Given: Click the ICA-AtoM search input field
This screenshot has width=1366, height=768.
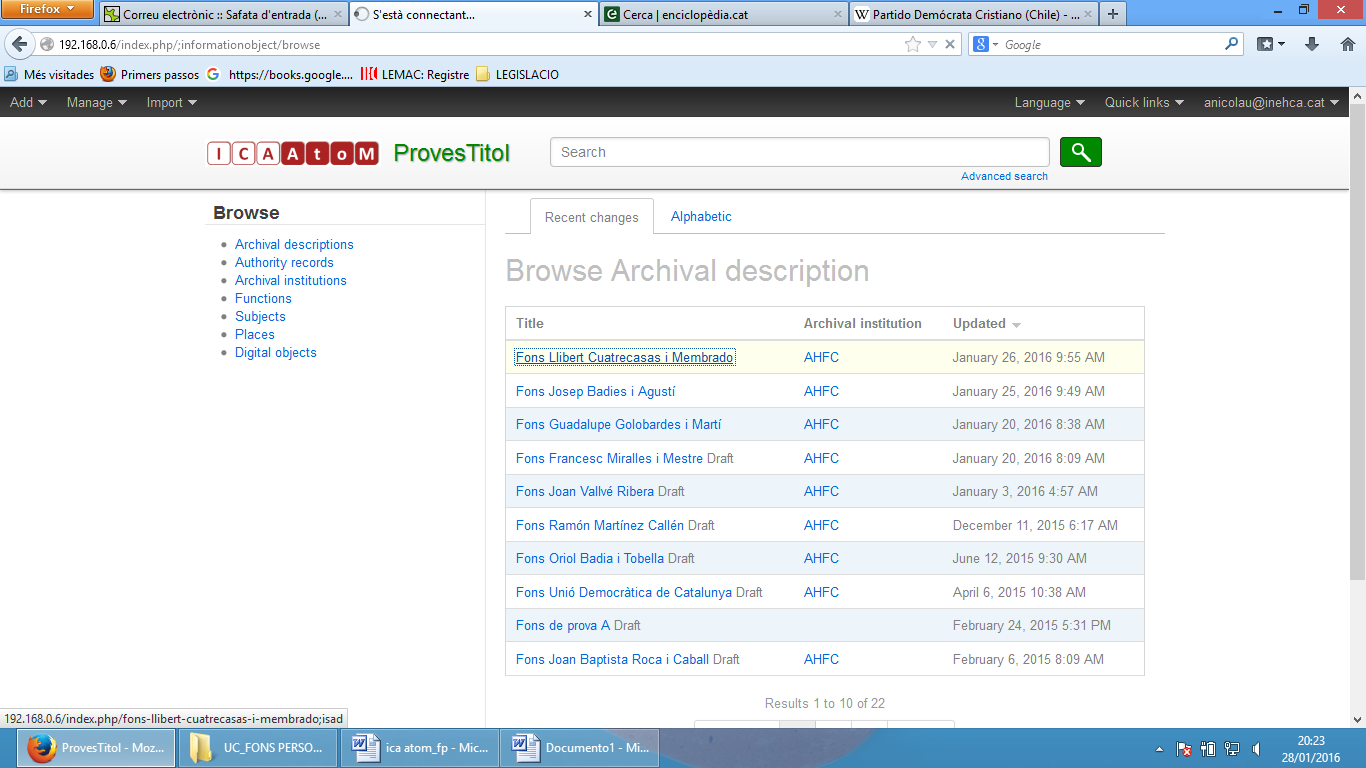Looking at the screenshot, I should [x=800, y=152].
